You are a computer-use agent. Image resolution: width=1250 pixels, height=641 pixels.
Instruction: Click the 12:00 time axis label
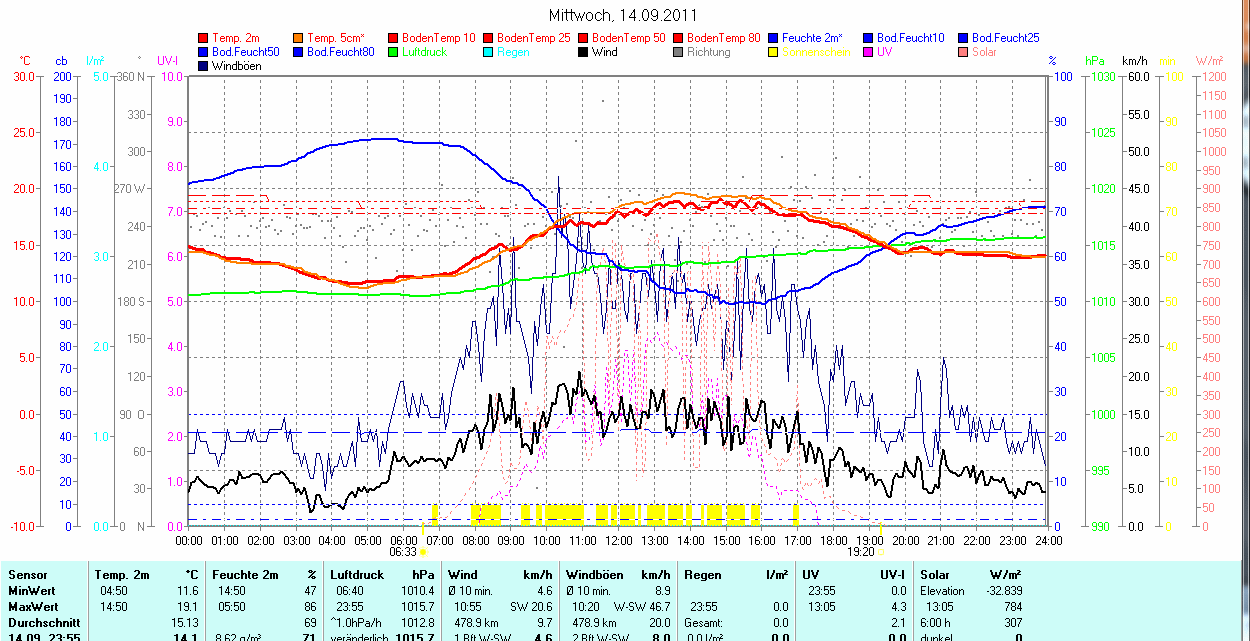click(618, 540)
